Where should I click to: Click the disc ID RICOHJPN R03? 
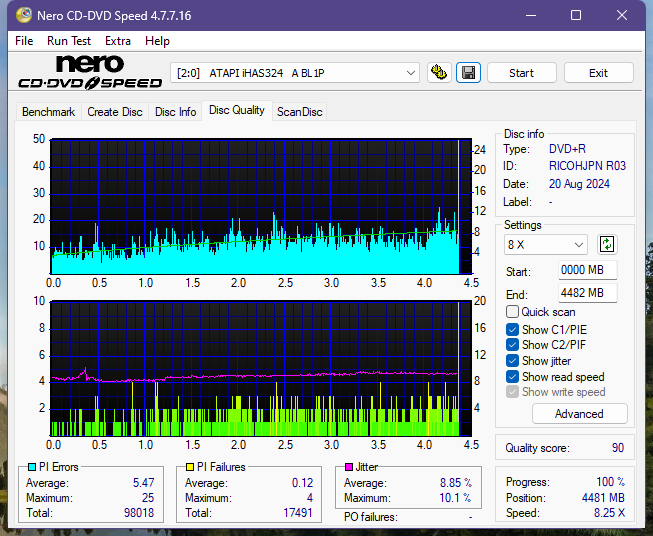(x=587, y=166)
